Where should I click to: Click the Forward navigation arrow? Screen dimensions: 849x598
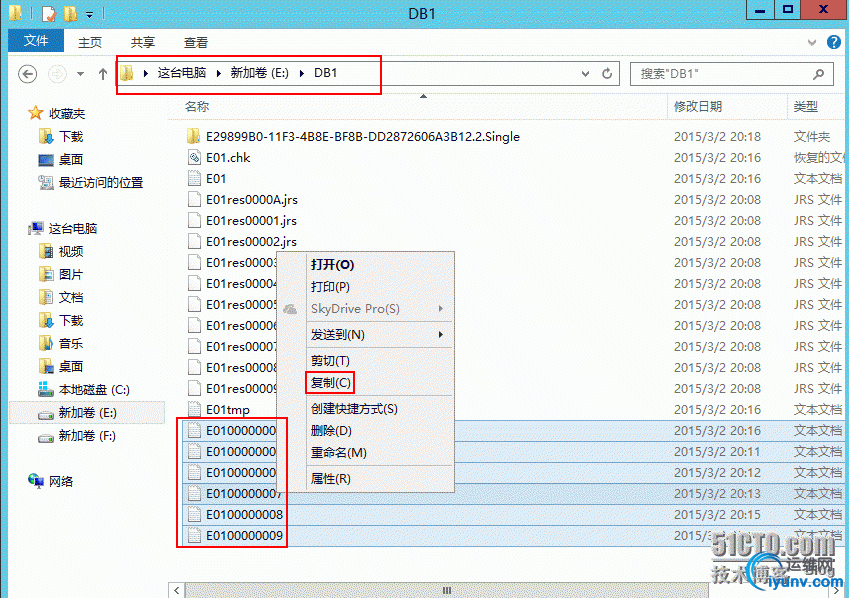point(57,74)
